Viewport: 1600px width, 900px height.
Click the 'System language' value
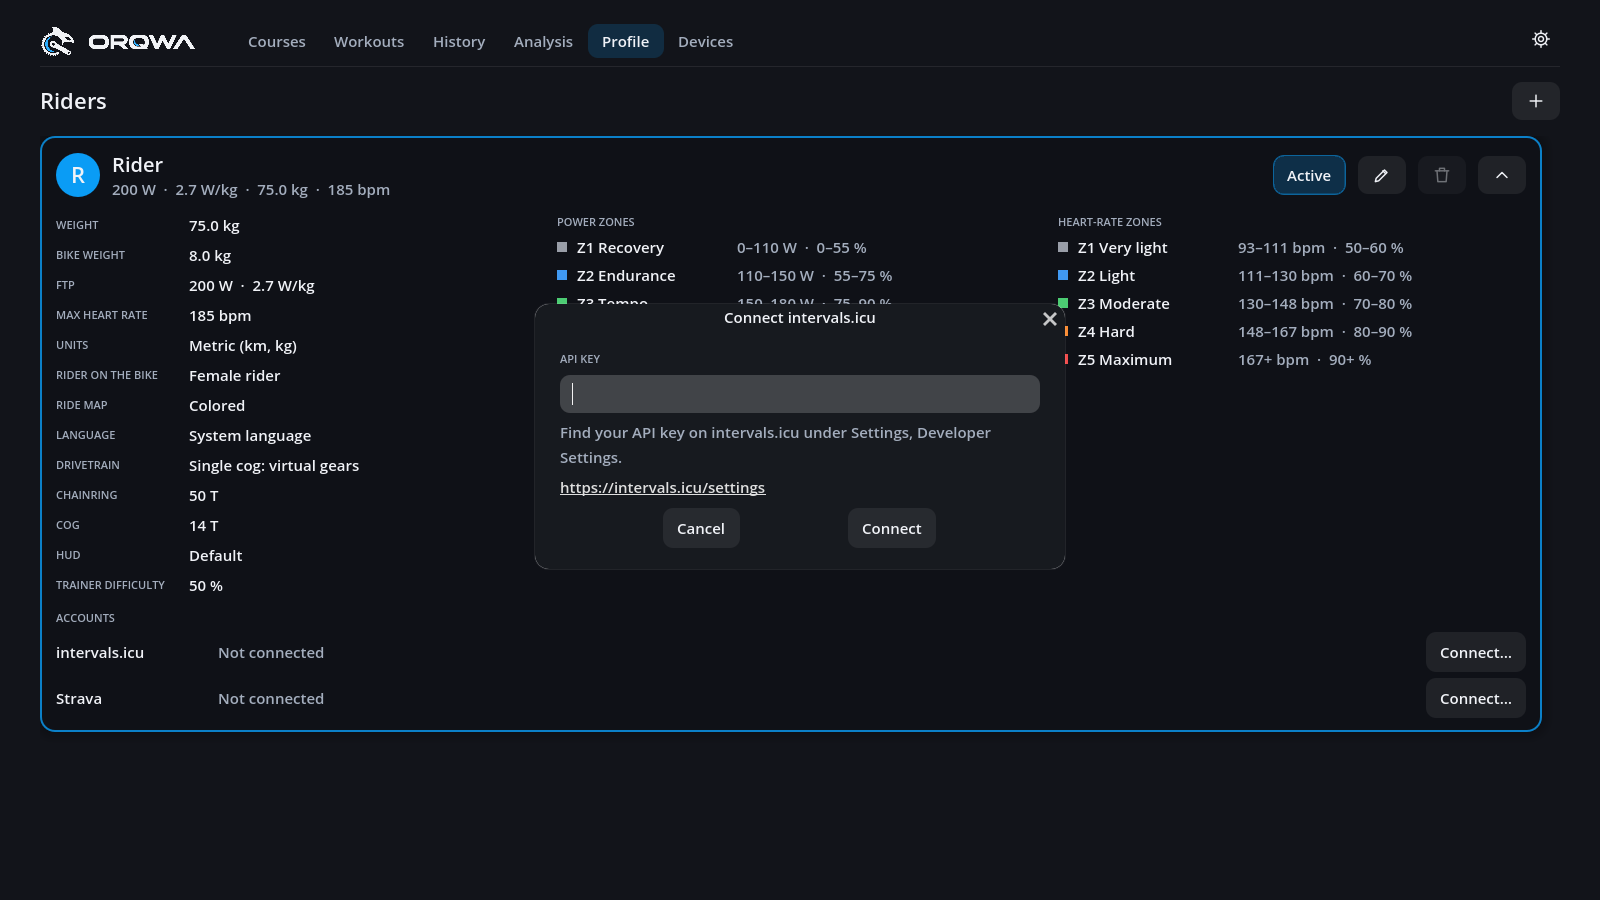250,436
